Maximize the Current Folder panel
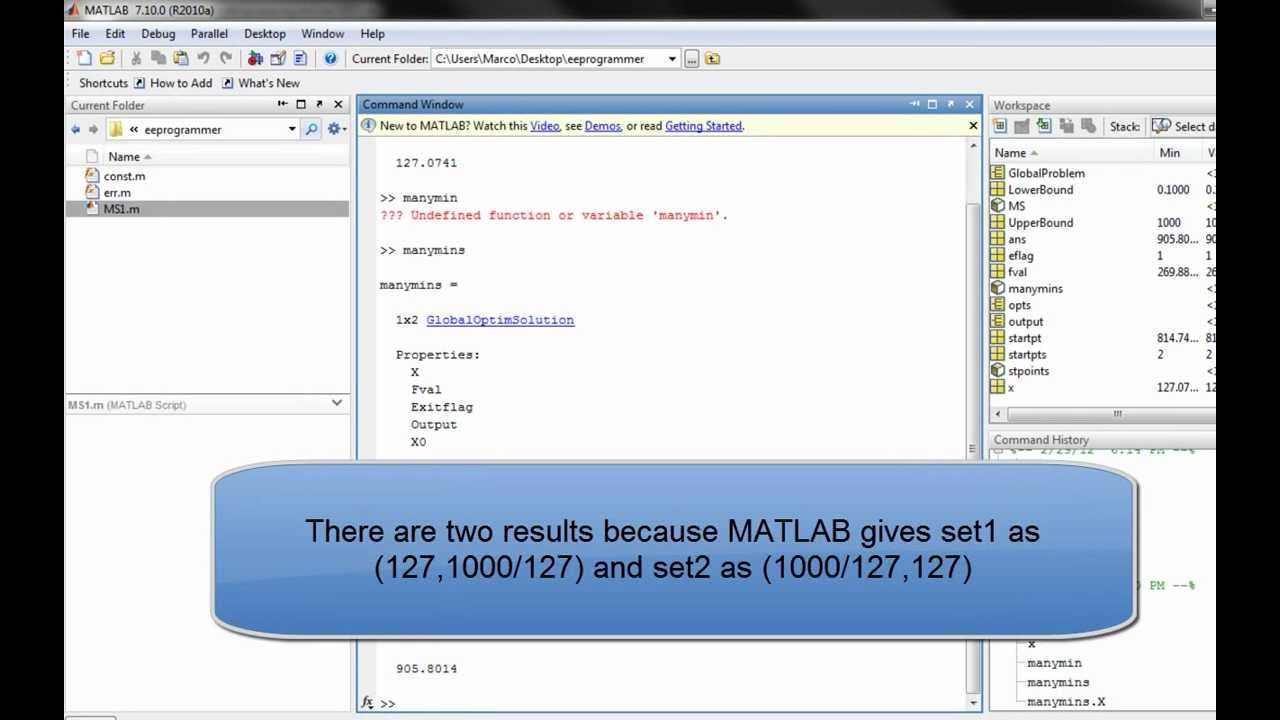The image size is (1280, 720). [301, 104]
